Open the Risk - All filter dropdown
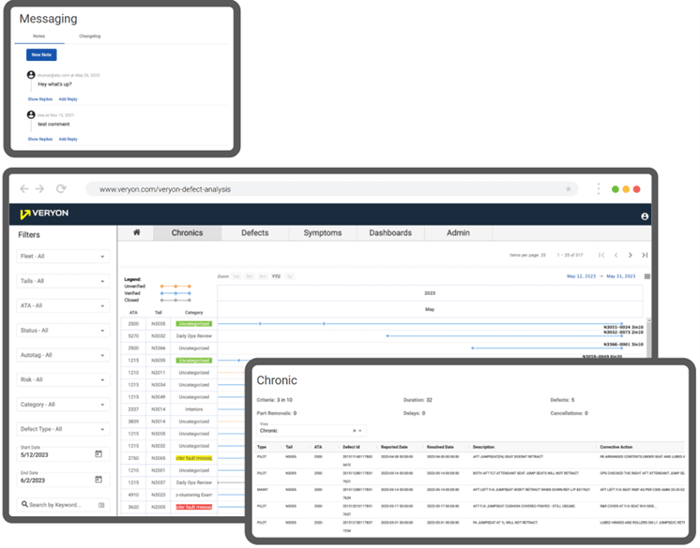 coord(62,380)
